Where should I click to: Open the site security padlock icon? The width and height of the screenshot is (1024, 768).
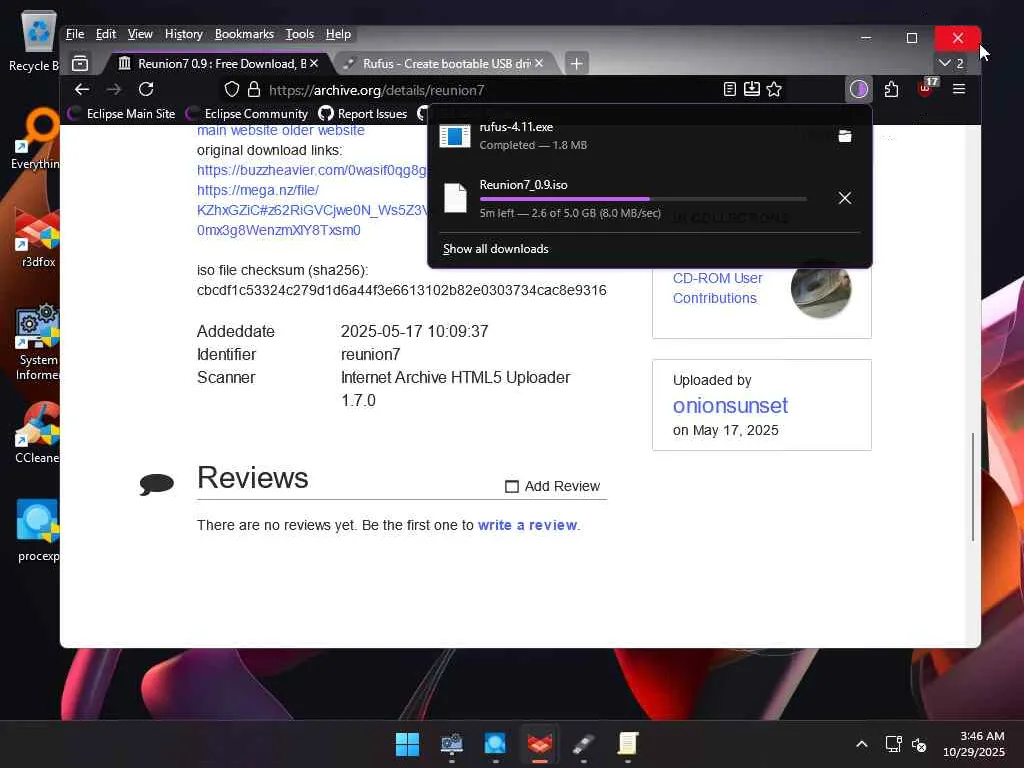[254, 89]
